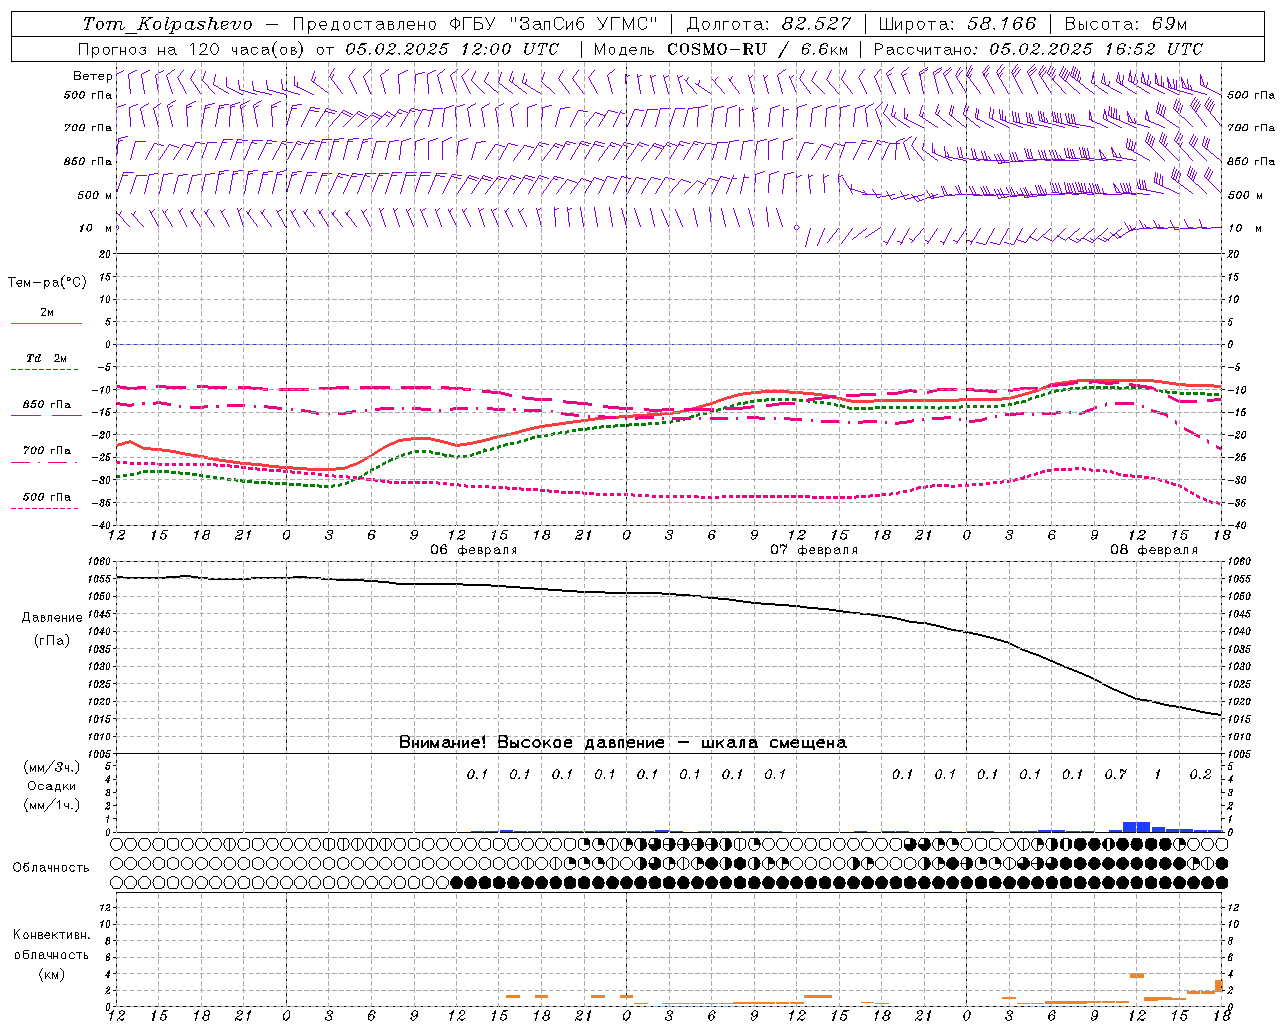Click the 700 гПа temperature legend entry

click(x=47, y=451)
